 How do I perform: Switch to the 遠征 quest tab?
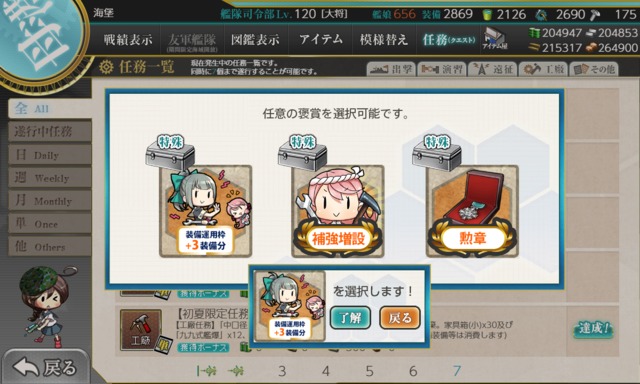click(x=493, y=69)
